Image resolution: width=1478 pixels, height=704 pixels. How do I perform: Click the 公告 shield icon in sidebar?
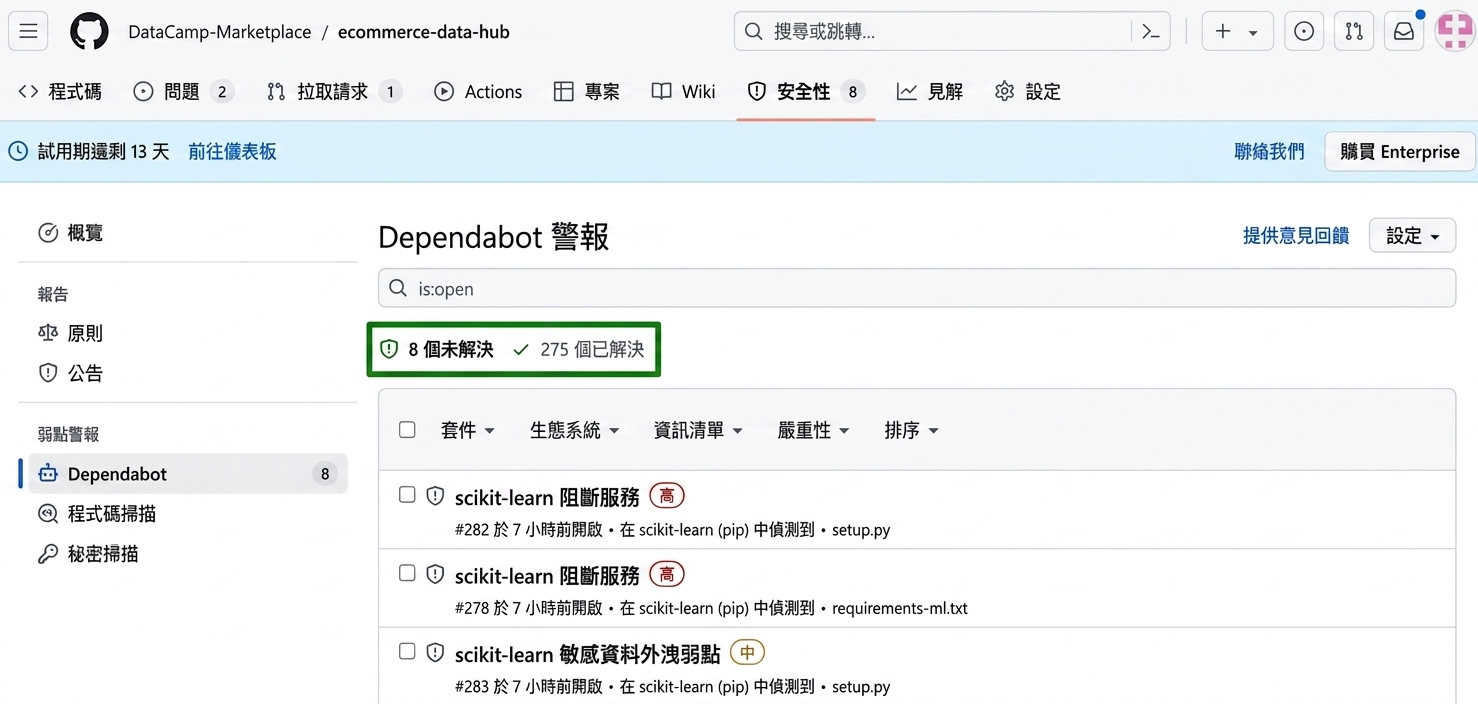click(48, 373)
